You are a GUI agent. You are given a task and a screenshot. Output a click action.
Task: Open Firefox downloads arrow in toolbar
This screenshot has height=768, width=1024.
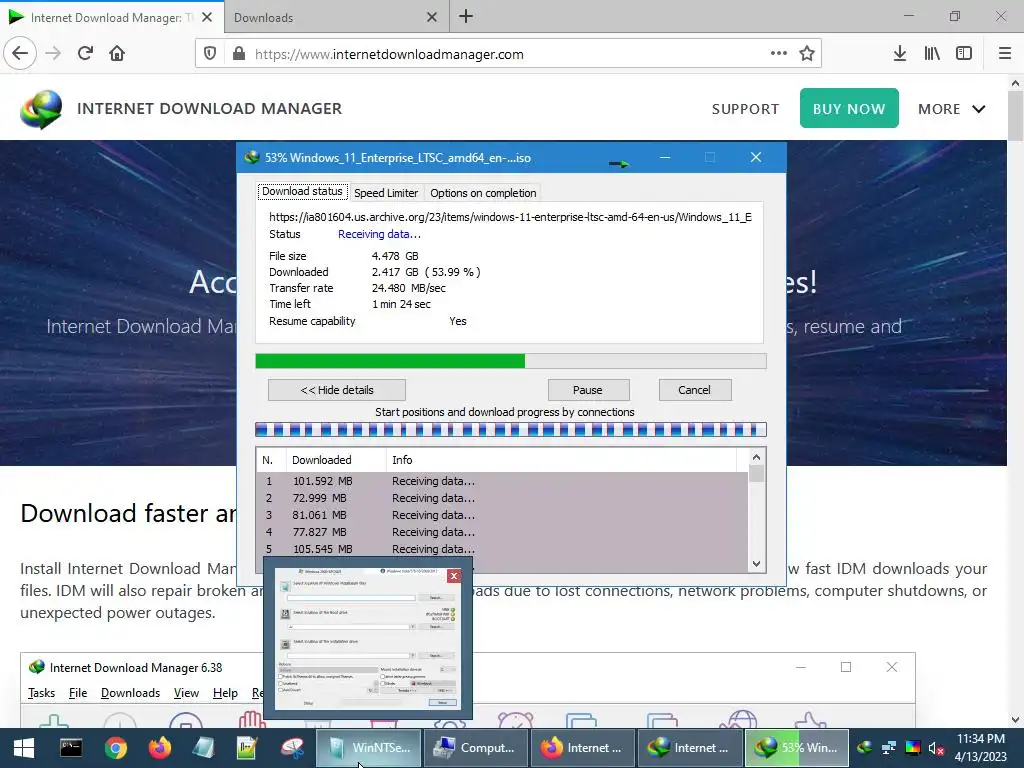coord(900,54)
